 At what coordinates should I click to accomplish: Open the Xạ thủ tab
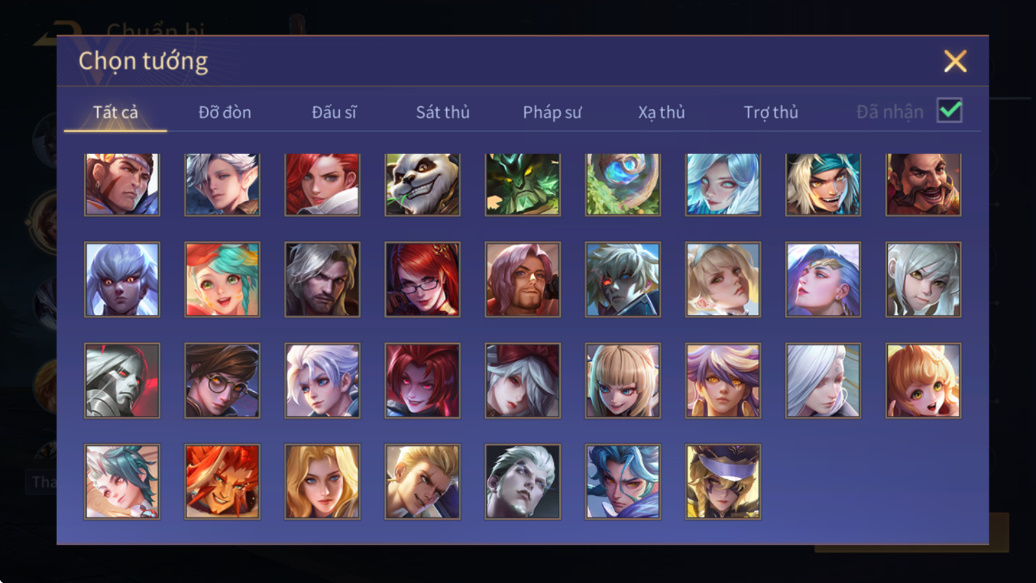(661, 112)
